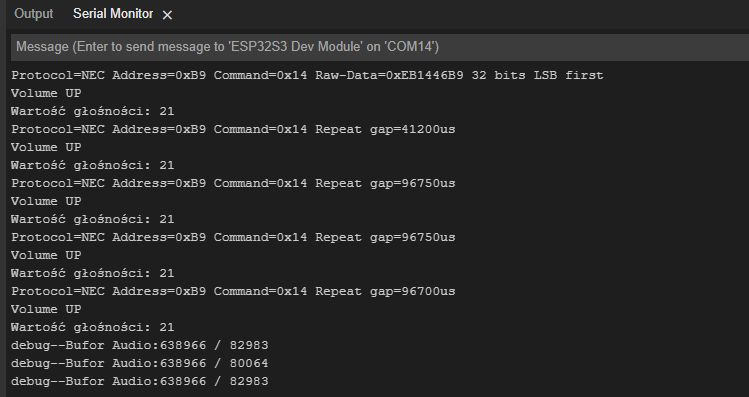Close the Serial Monitor panel tab
The height and width of the screenshot is (397, 749).
(x=167, y=15)
